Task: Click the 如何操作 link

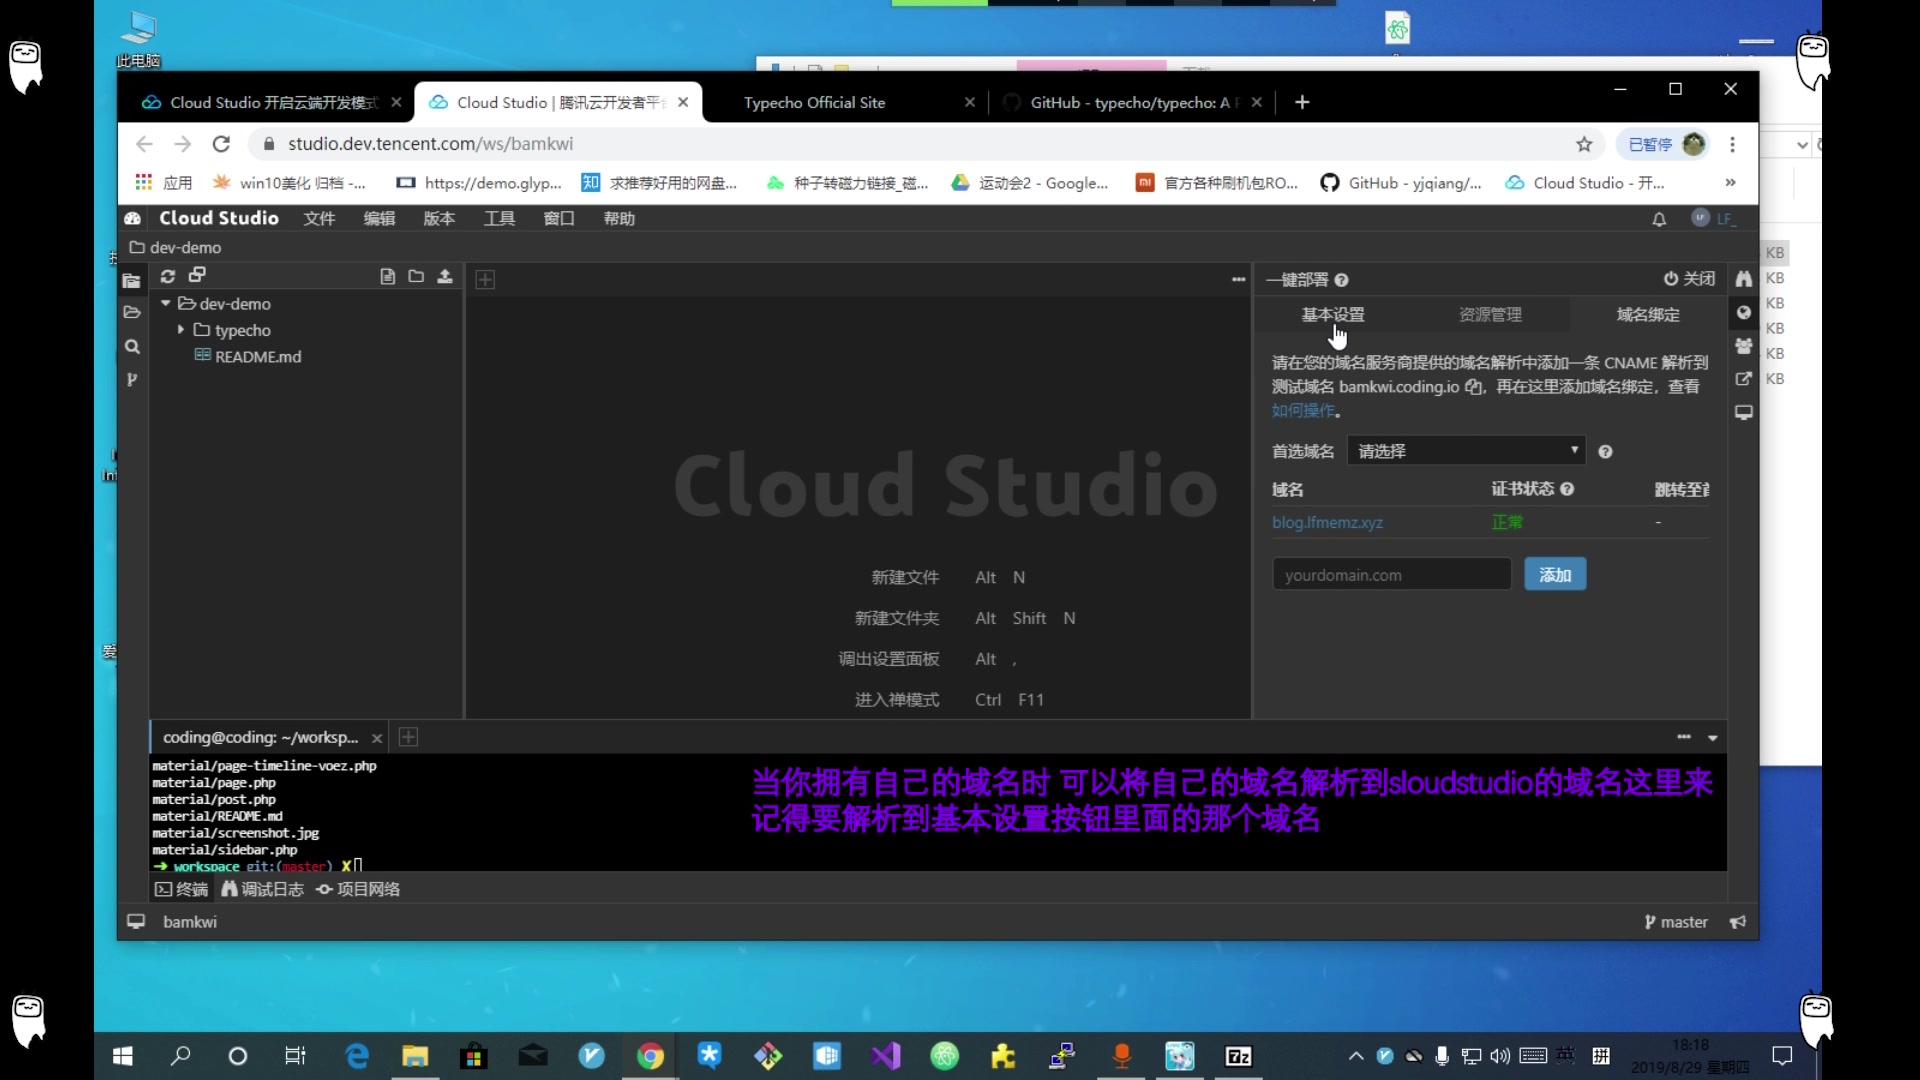Action: (x=1303, y=410)
